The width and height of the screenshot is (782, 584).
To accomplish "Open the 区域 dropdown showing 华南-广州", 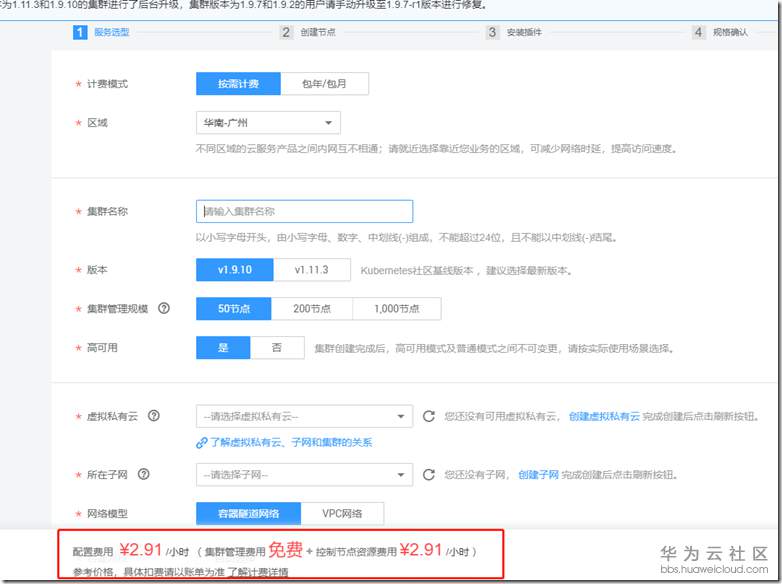I will tap(268, 123).
